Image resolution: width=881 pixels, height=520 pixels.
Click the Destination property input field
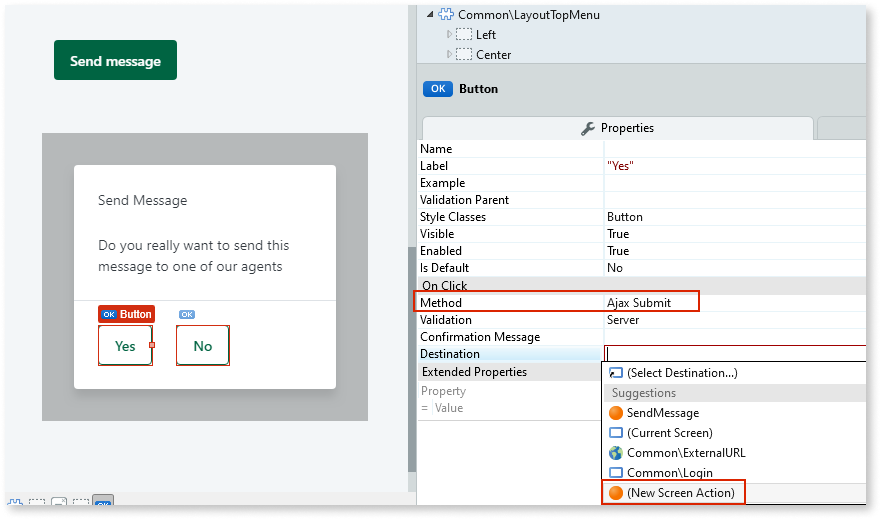click(x=734, y=354)
